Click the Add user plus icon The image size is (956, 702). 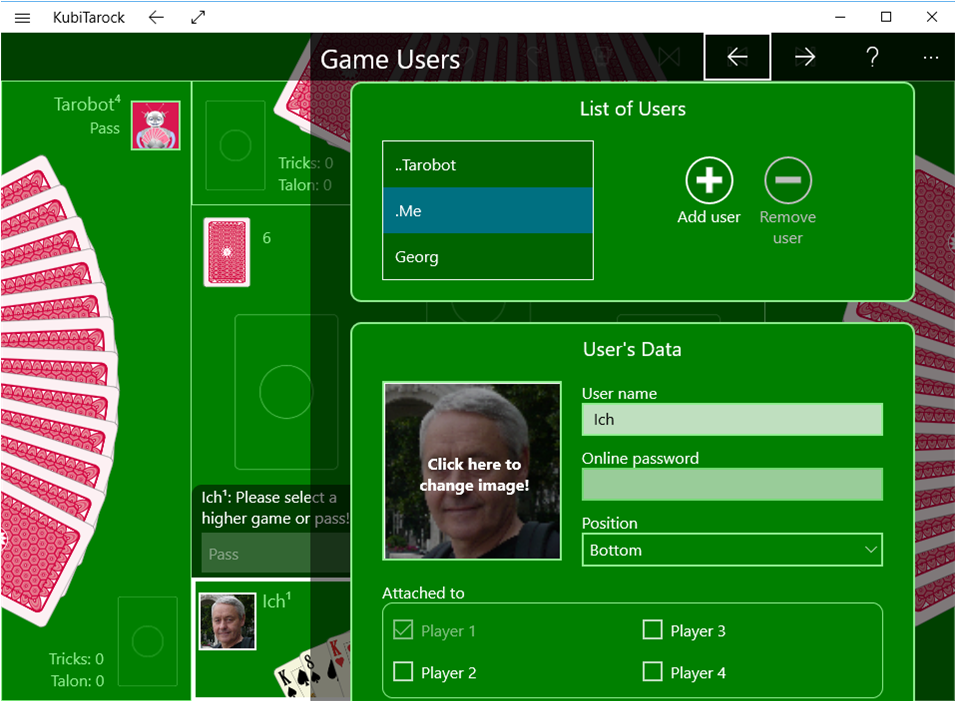pyautogui.click(x=709, y=181)
